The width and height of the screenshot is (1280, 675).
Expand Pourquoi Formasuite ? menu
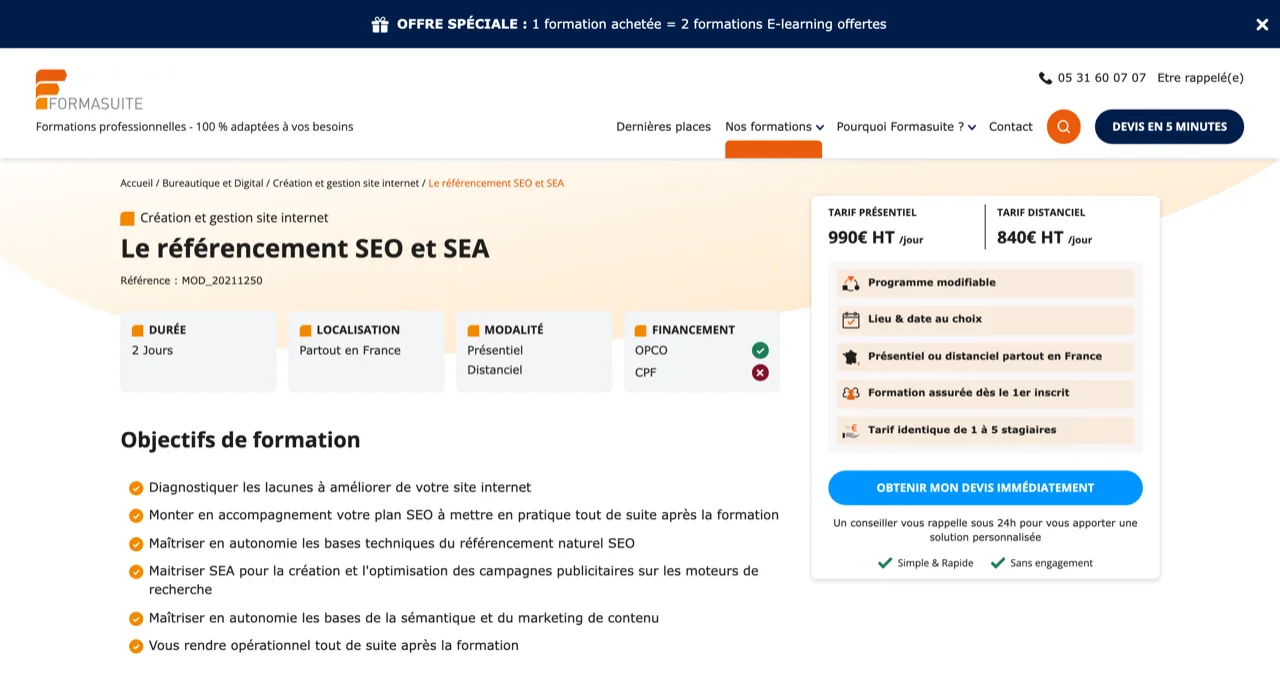[906, 127]
